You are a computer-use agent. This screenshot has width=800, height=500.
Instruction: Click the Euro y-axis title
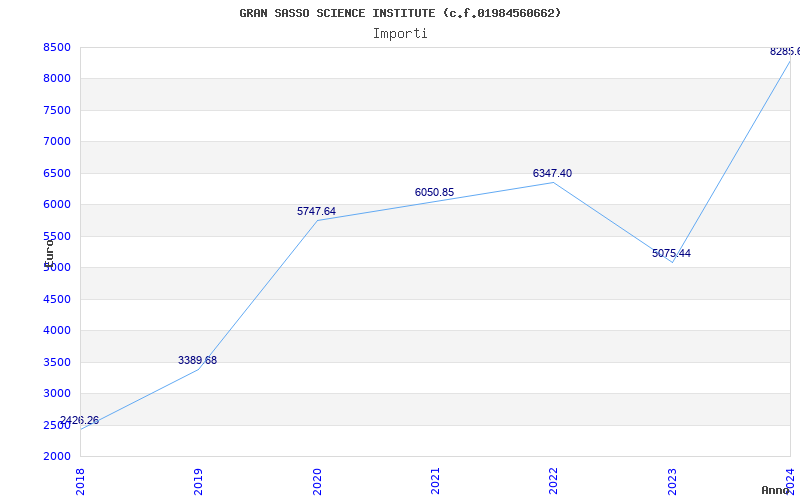(49, 253)
